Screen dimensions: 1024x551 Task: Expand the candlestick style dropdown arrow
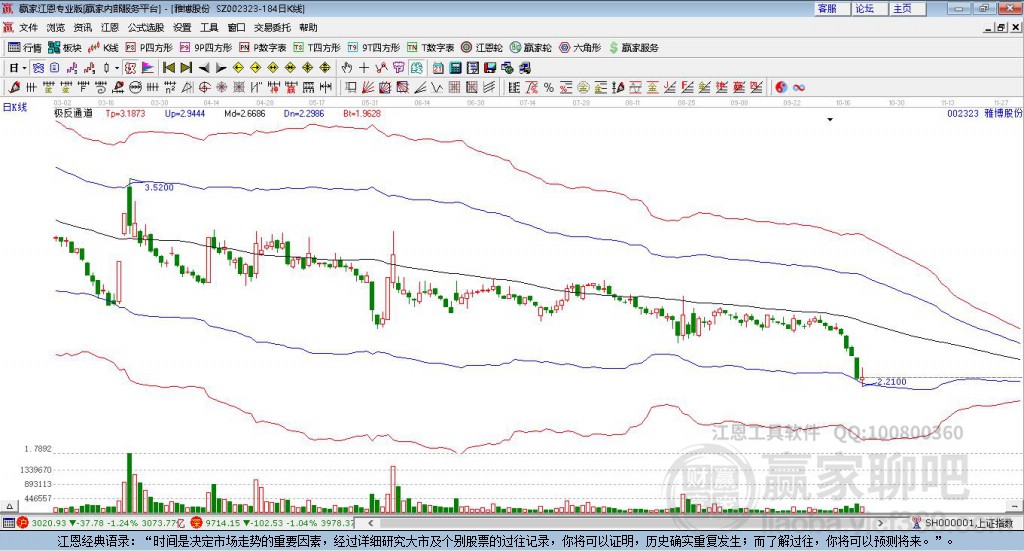click(x=117, y=68)
